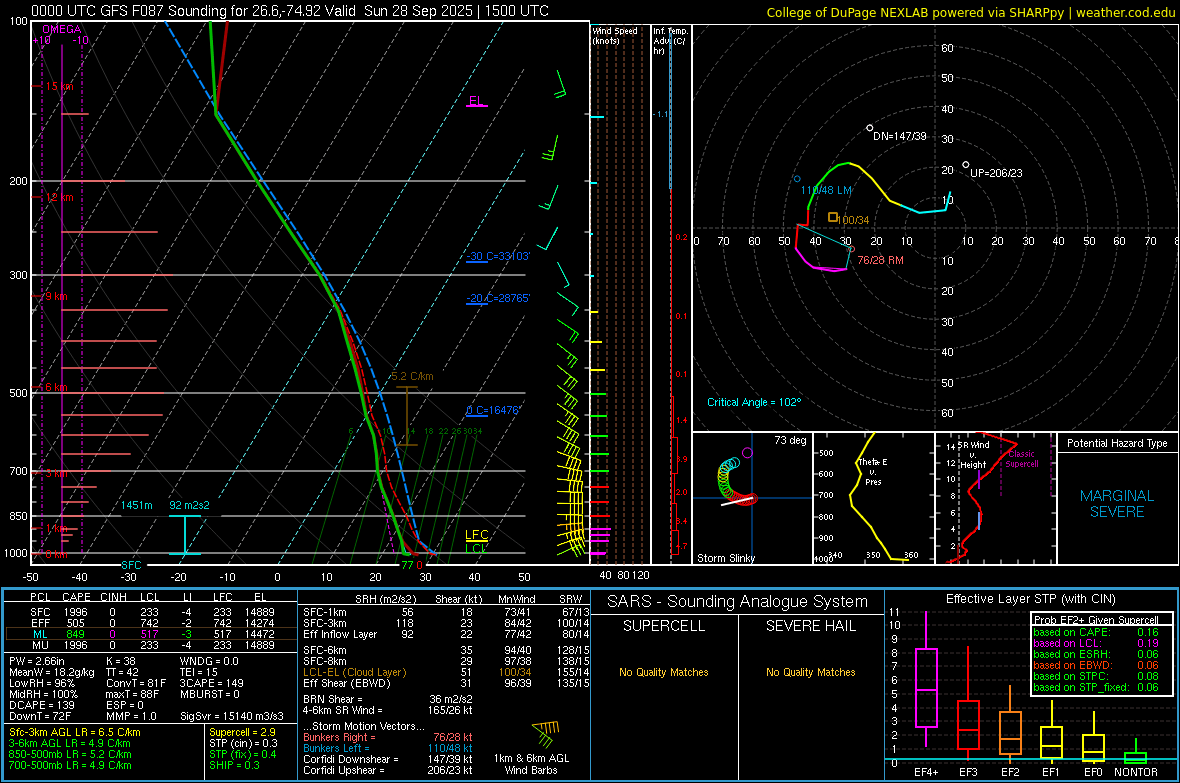Click the CAPE column header in parcel table
The height and width of the screenshot is (783, 1180).
coord(76,597)
